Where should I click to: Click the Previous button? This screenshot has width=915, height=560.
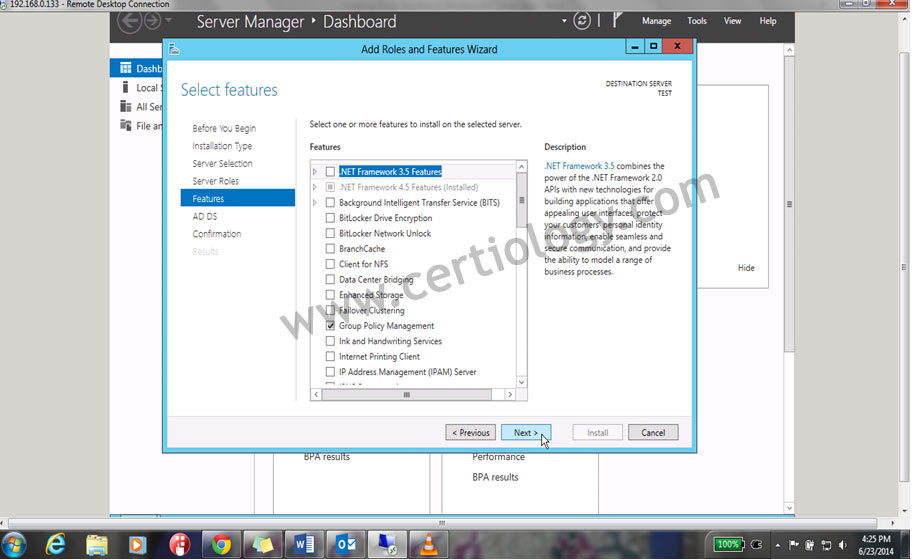(471, 432)
